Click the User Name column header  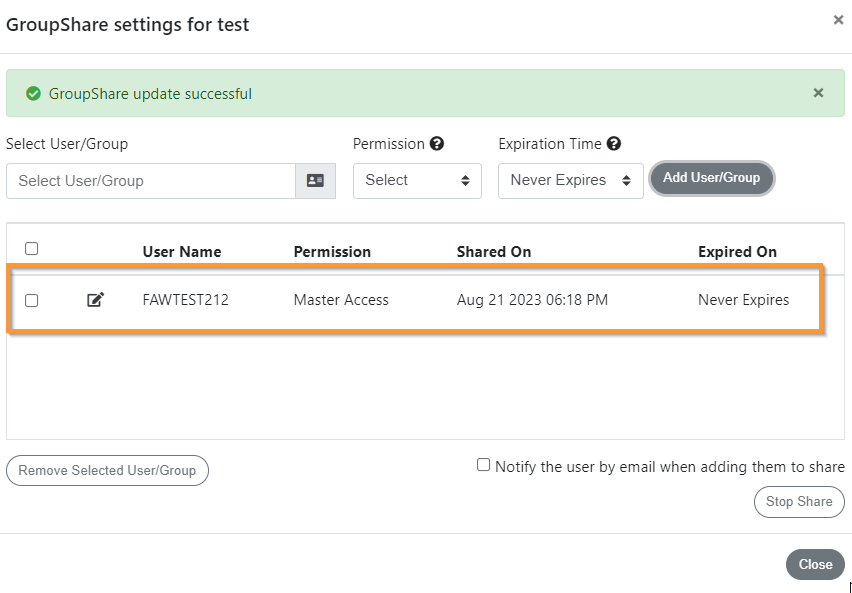point(181,252)
